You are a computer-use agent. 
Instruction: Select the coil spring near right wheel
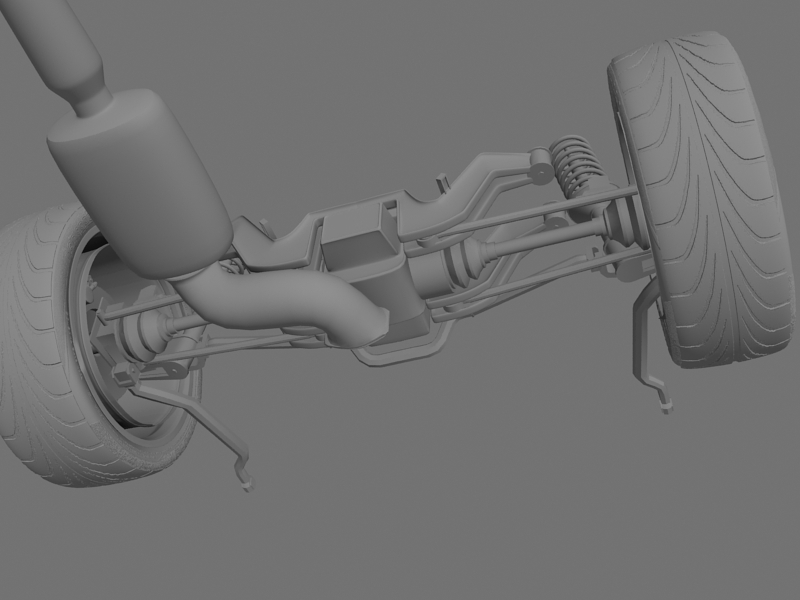578,166
